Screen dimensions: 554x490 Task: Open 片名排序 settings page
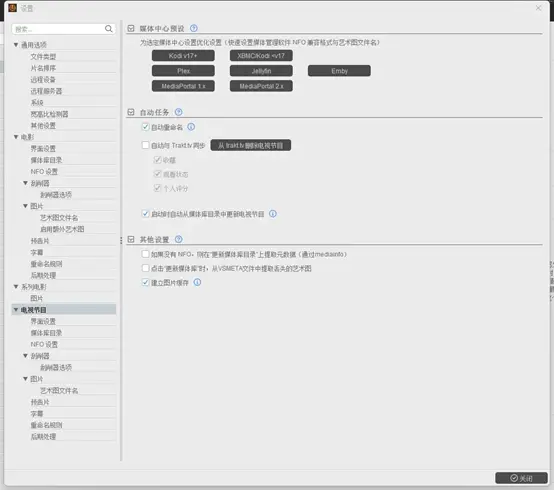43,68
